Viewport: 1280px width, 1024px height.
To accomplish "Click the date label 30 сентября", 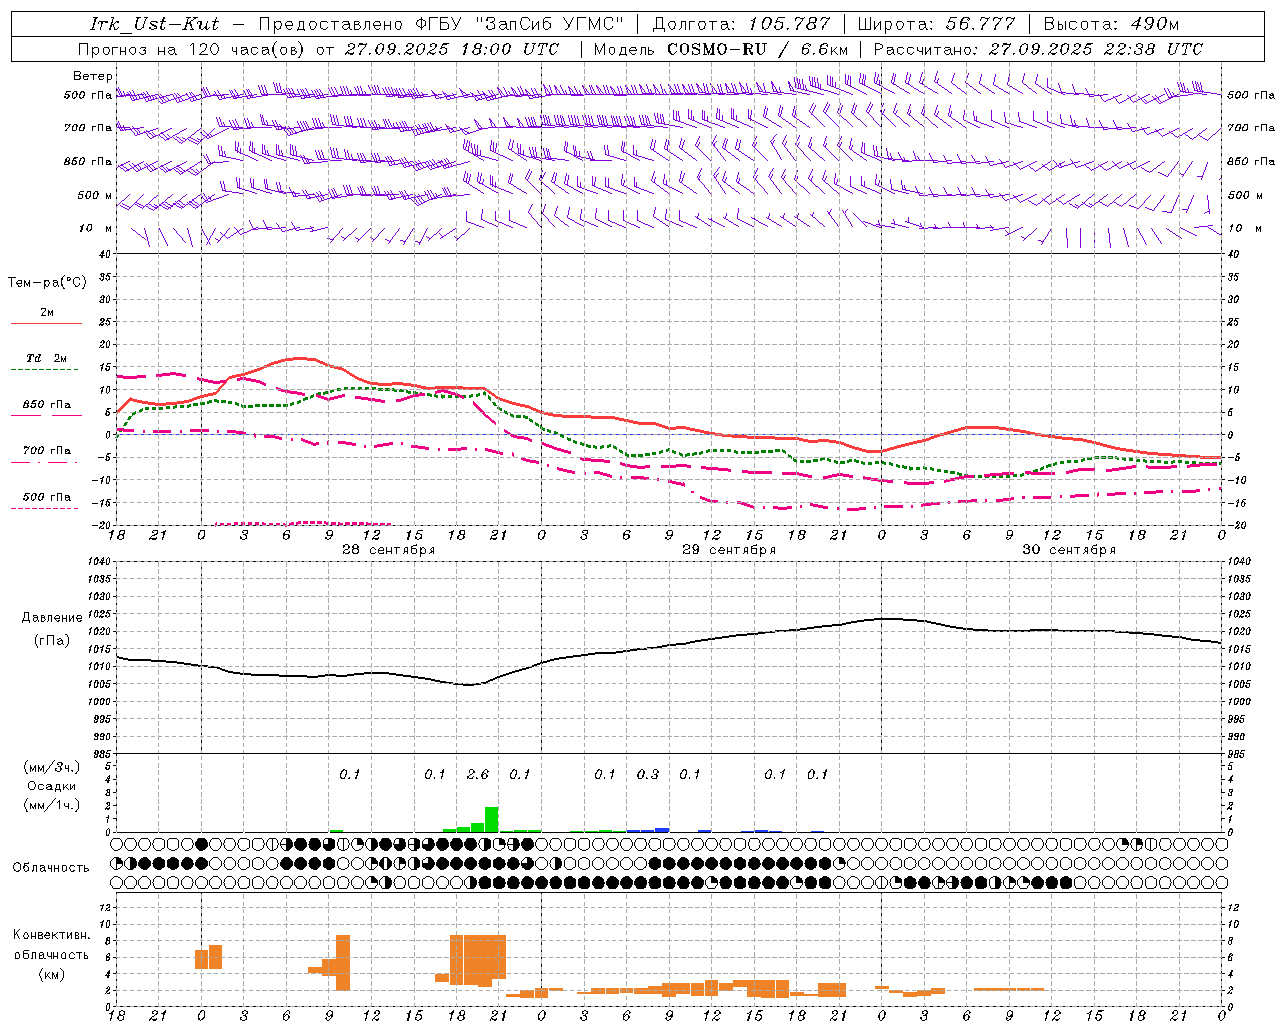I will tap(1069, 550).
